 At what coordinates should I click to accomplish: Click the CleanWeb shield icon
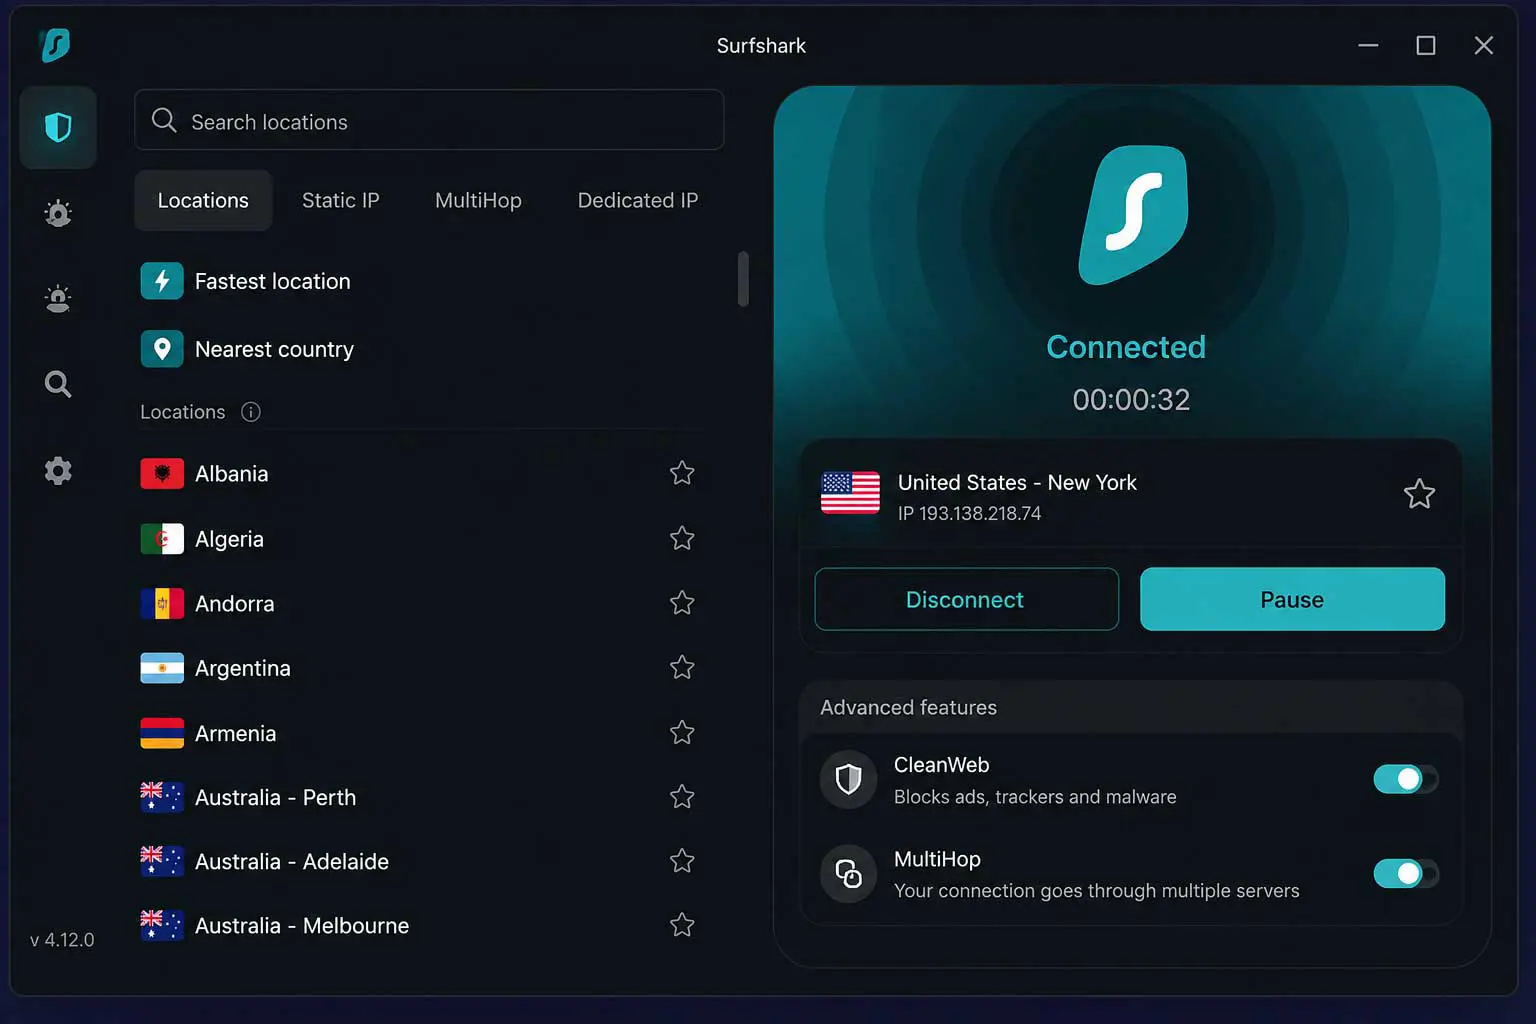click(848, 779)
